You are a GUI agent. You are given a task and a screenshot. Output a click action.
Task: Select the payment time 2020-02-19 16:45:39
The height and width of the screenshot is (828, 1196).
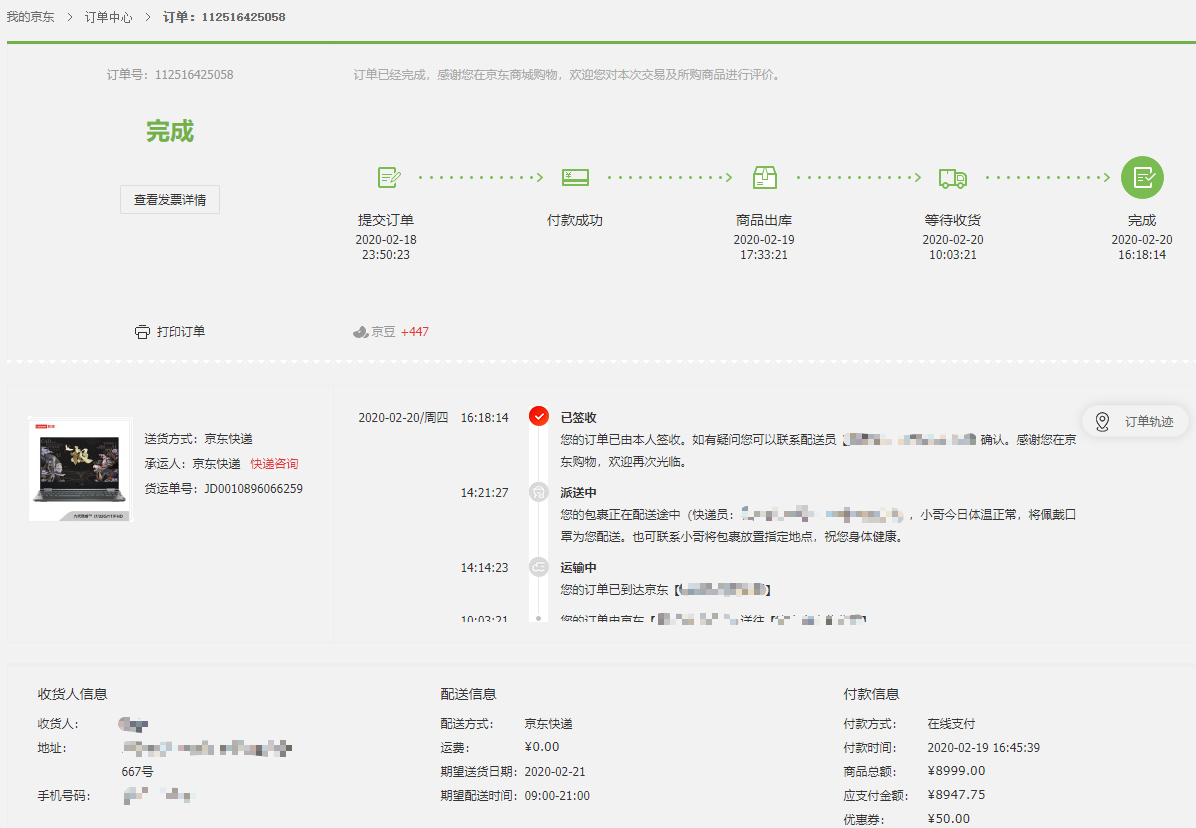[983, 748]
